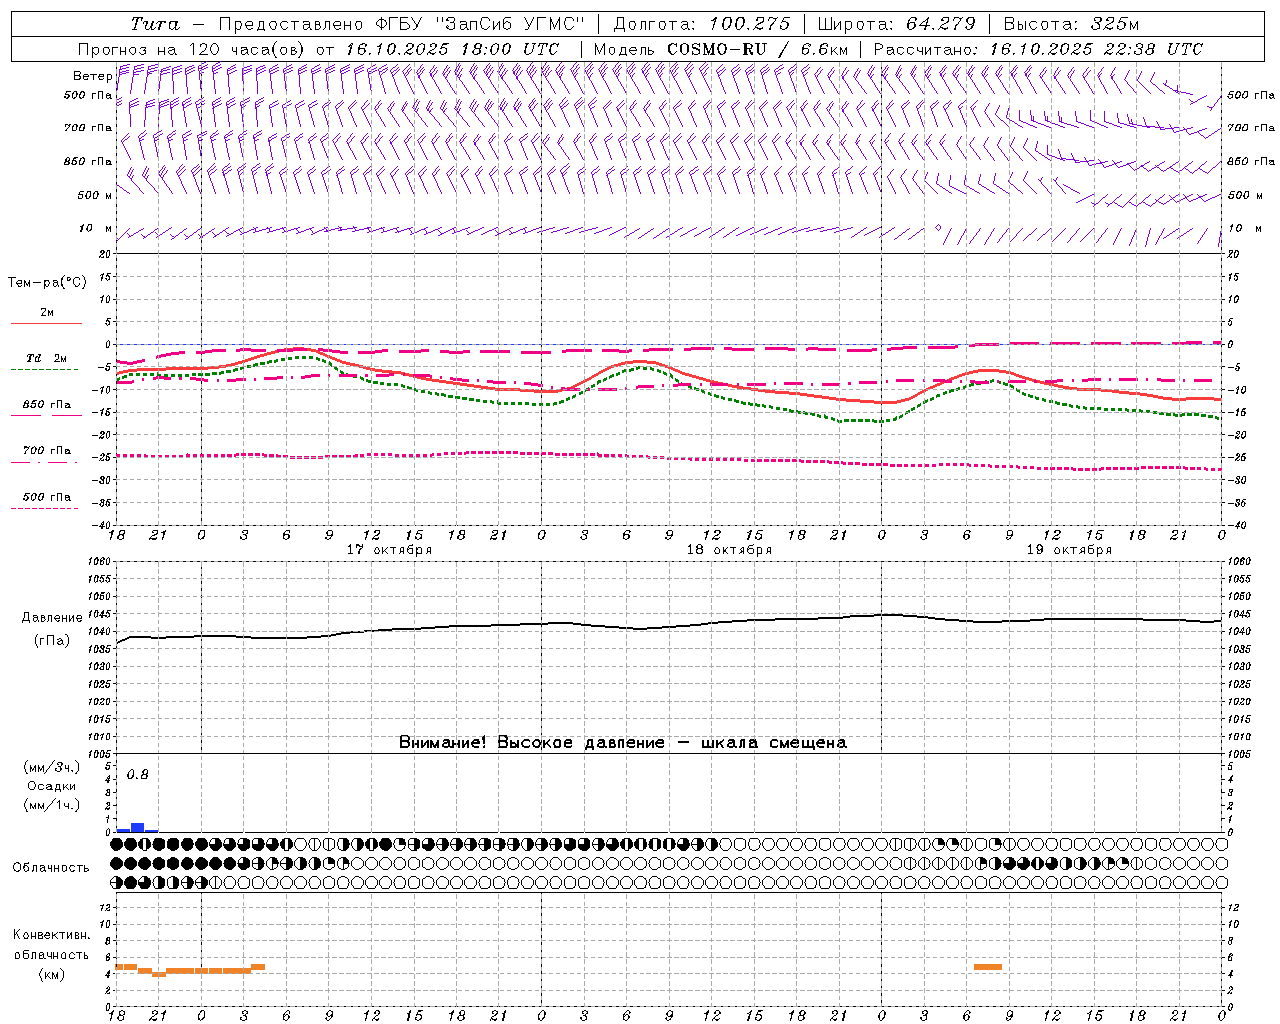Click the station name "Tura" in header
Viewport: 1280px width, 1024px height.
155,24
